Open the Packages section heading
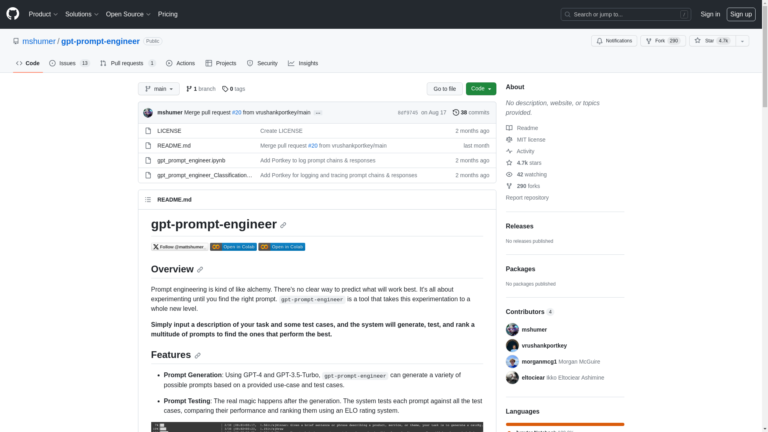Viewport: 768px width, 432px height. [x=520, y=269]
